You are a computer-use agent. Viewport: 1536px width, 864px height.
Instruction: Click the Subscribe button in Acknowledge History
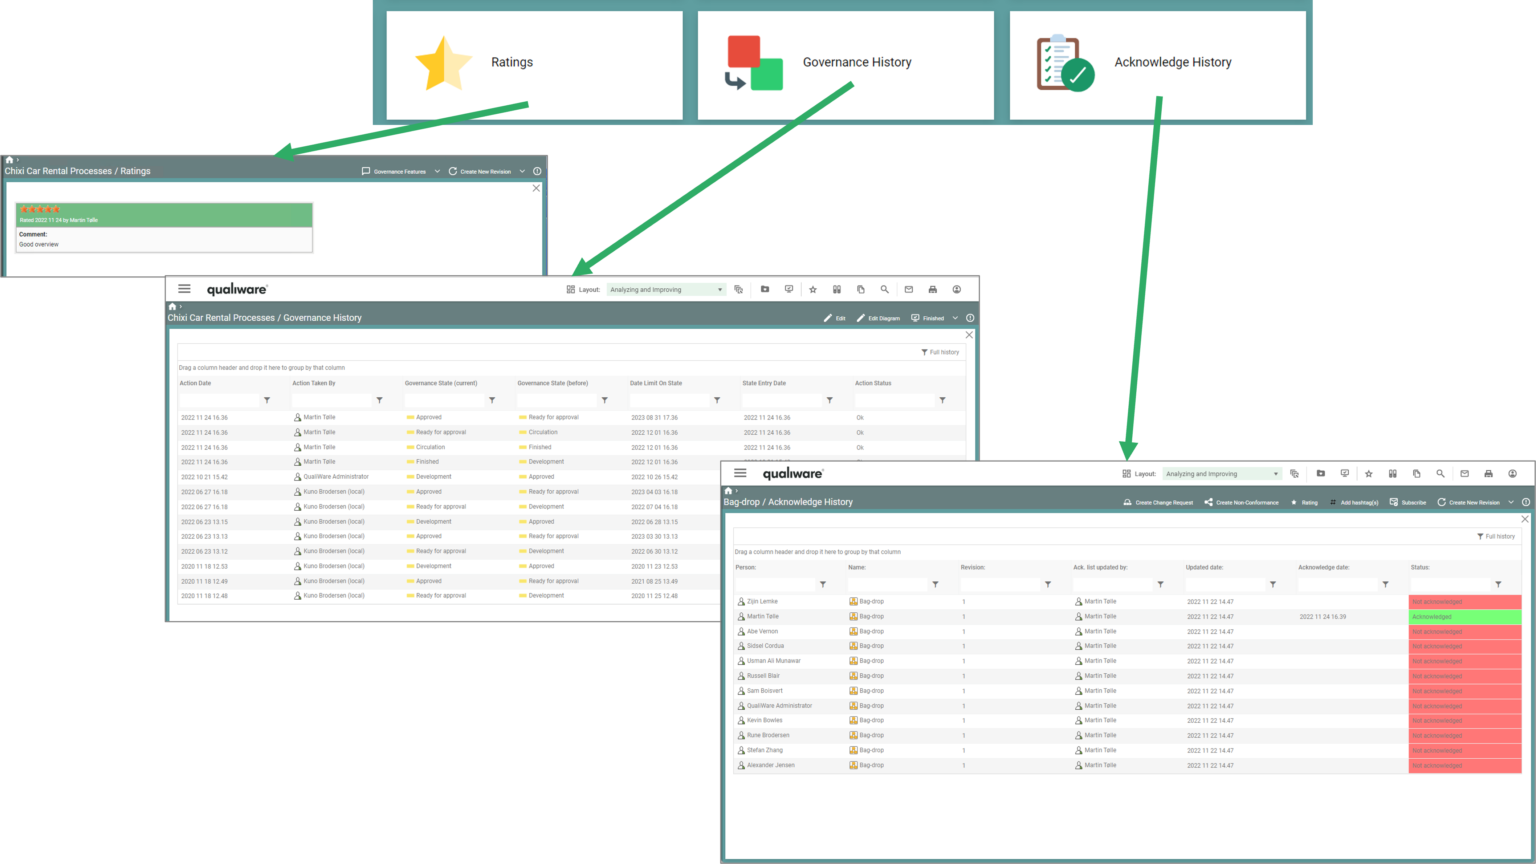coord(1407,502)
